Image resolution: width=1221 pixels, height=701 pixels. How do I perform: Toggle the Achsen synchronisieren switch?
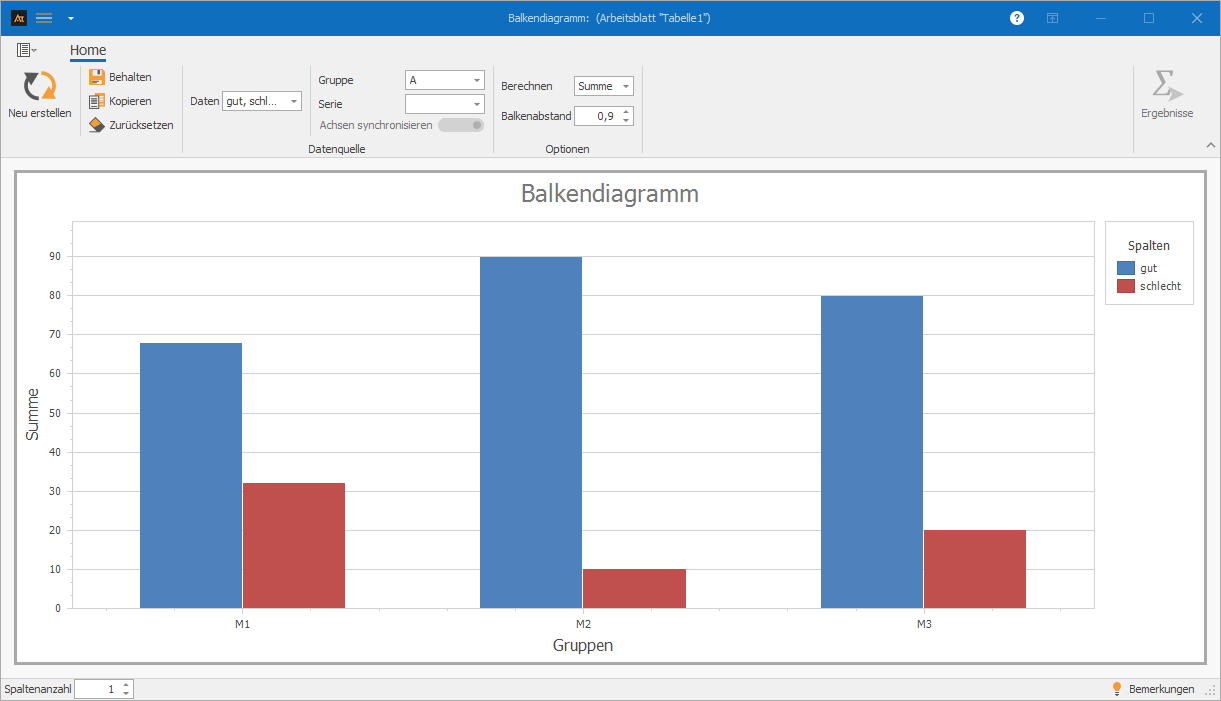click(460, 125)
